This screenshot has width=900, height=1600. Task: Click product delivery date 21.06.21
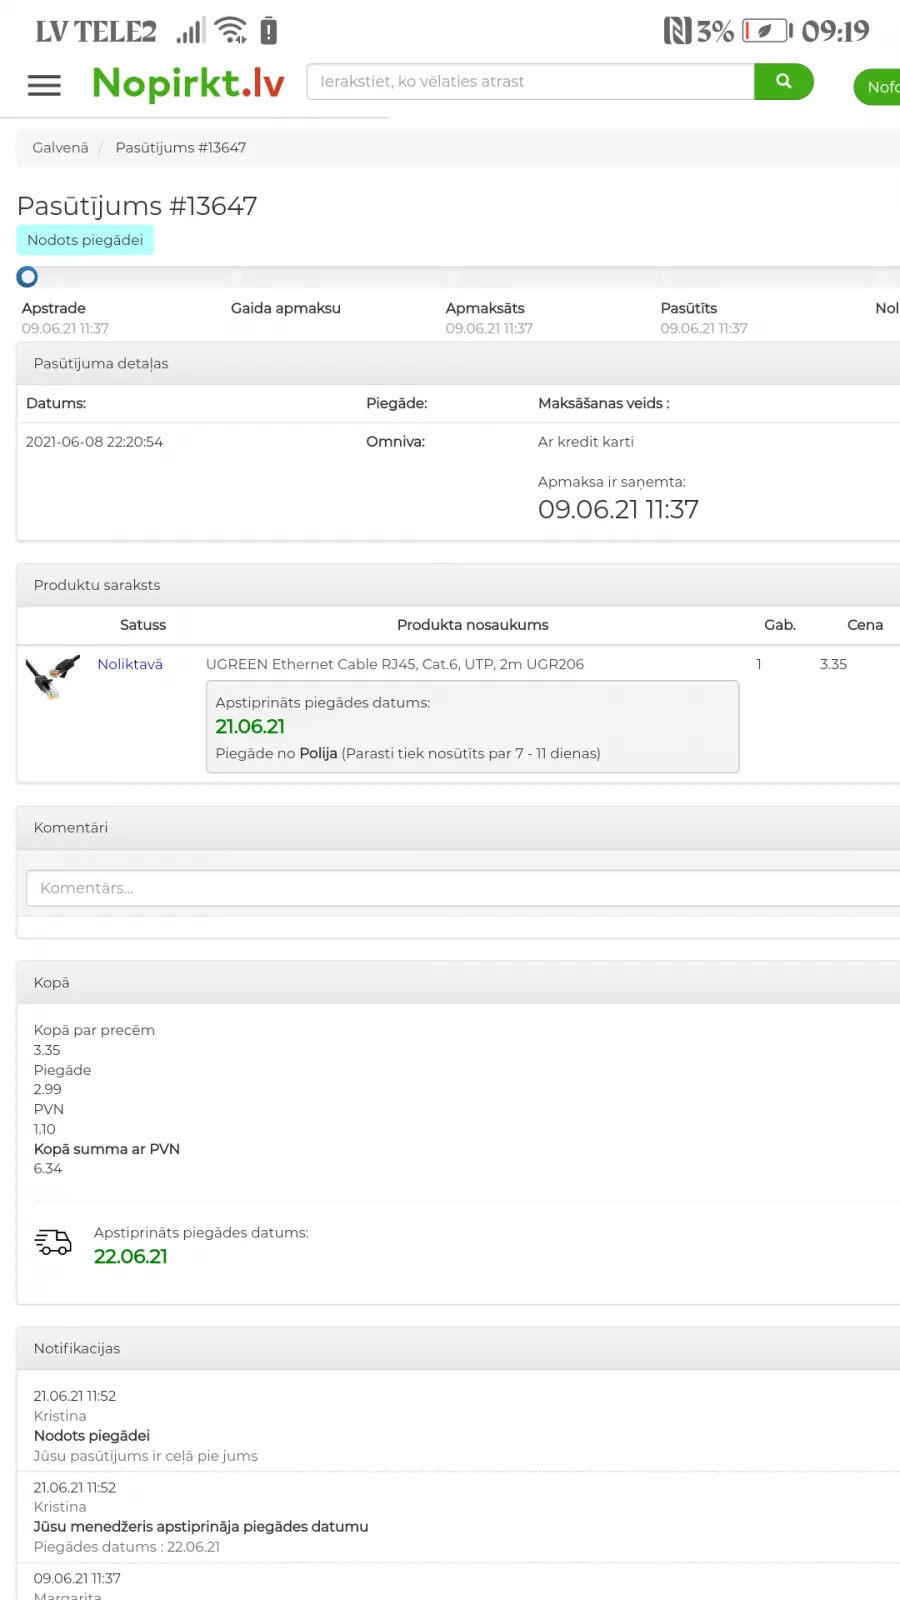[x=250, y=727]
